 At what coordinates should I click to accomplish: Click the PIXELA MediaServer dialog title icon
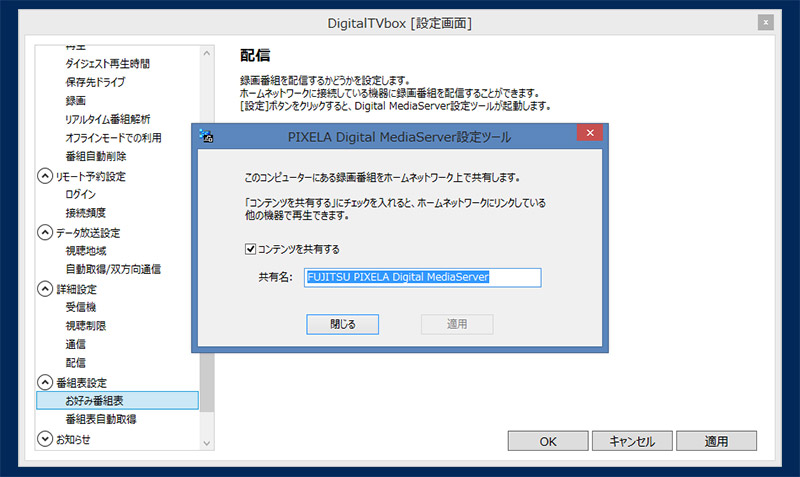207,135
